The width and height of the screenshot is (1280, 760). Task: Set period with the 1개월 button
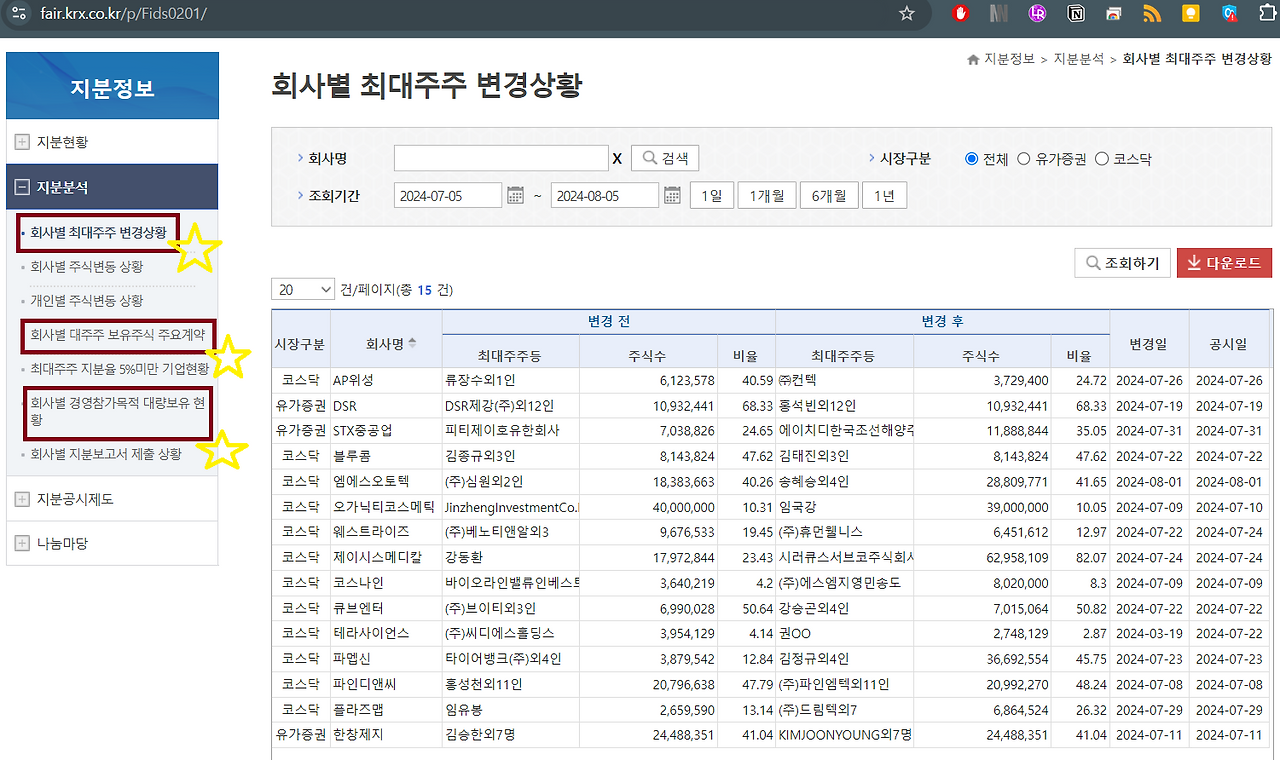coord(767,195)
